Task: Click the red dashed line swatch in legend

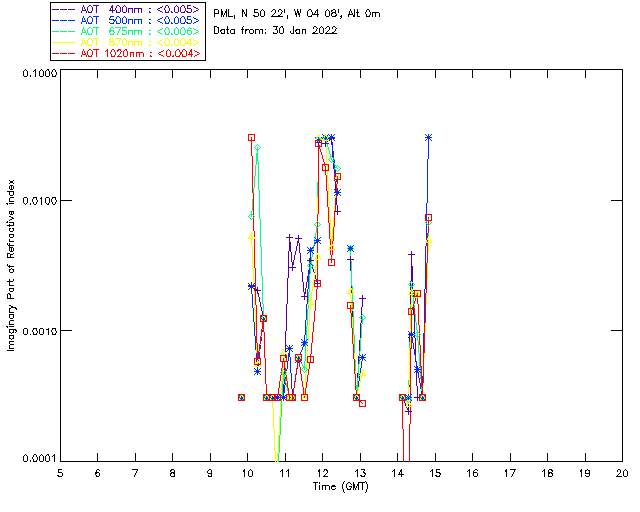Action: tap(64, 53)
